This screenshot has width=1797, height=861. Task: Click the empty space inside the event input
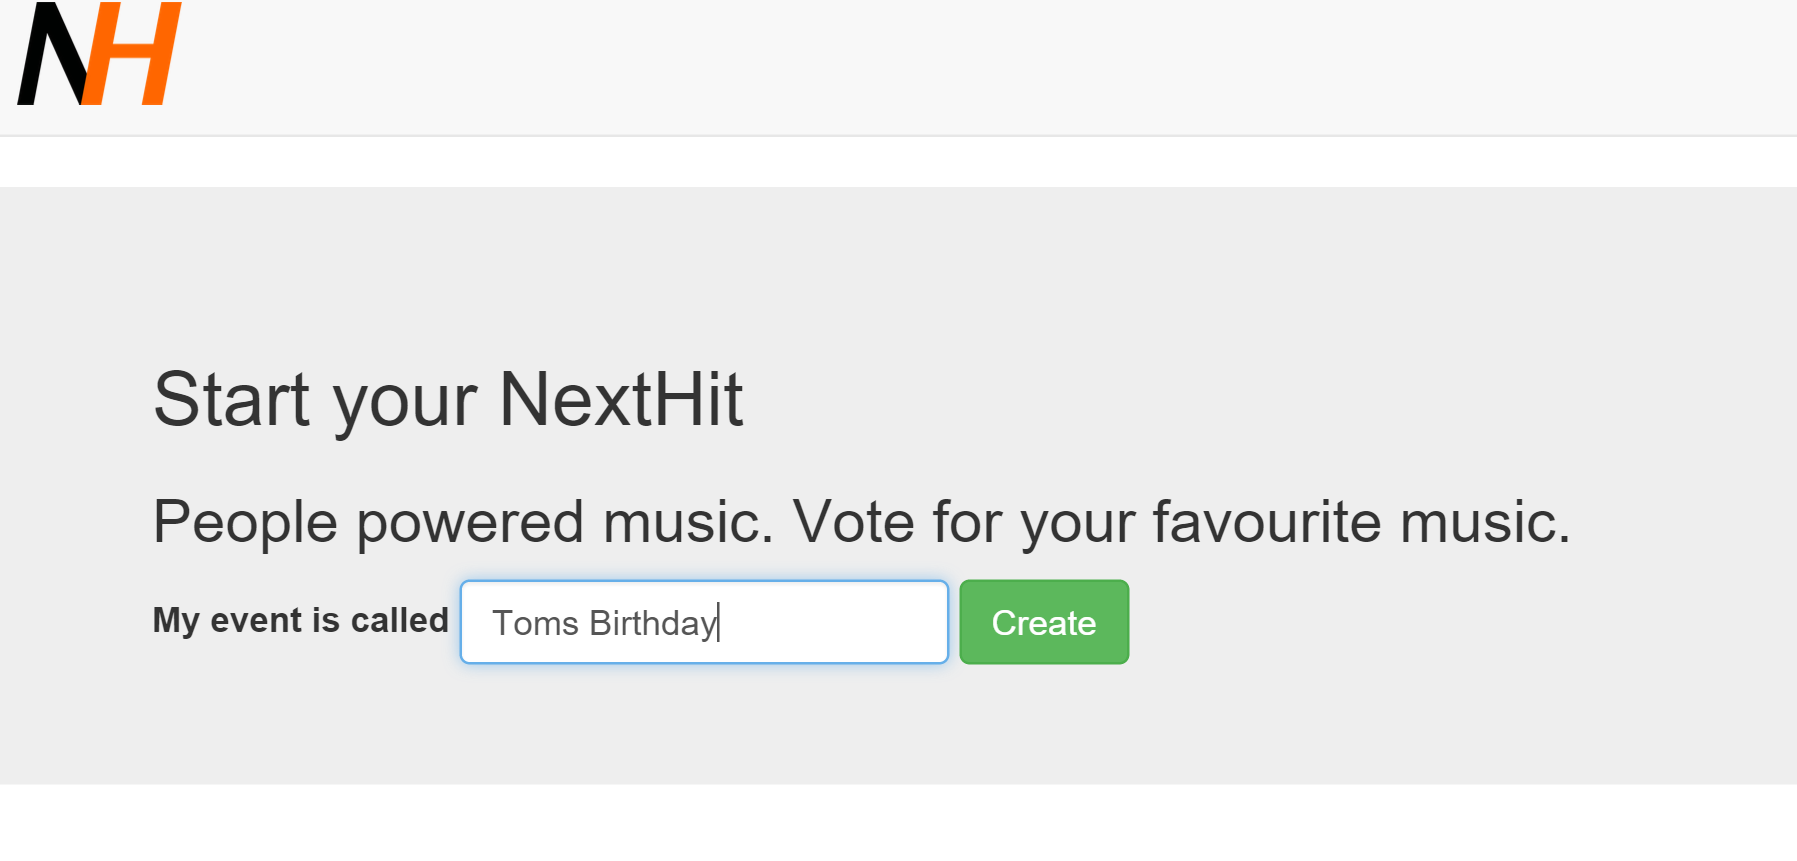[x=840, y=622]
